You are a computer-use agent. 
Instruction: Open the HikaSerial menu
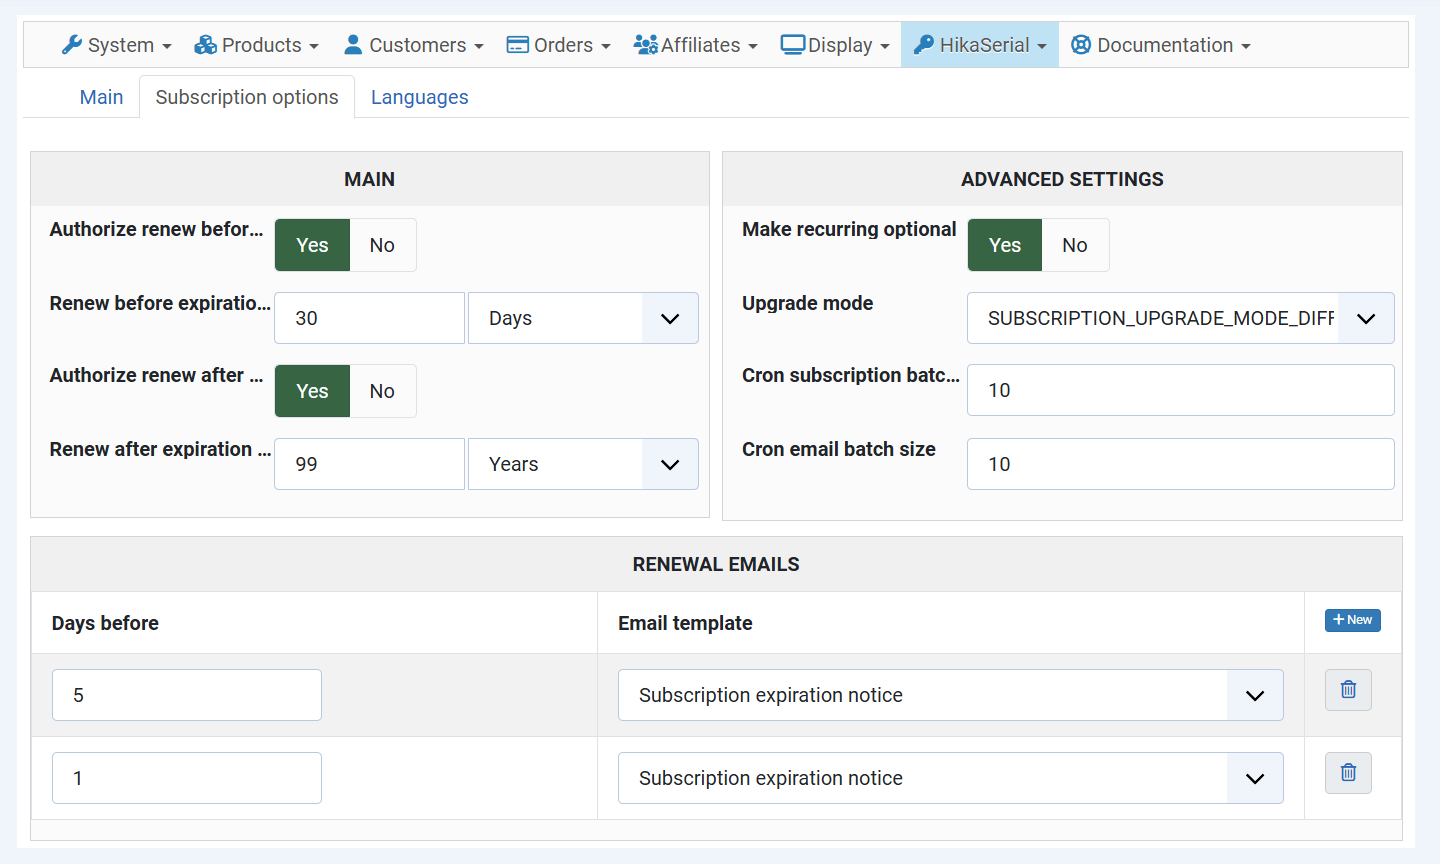coord(980,45)
